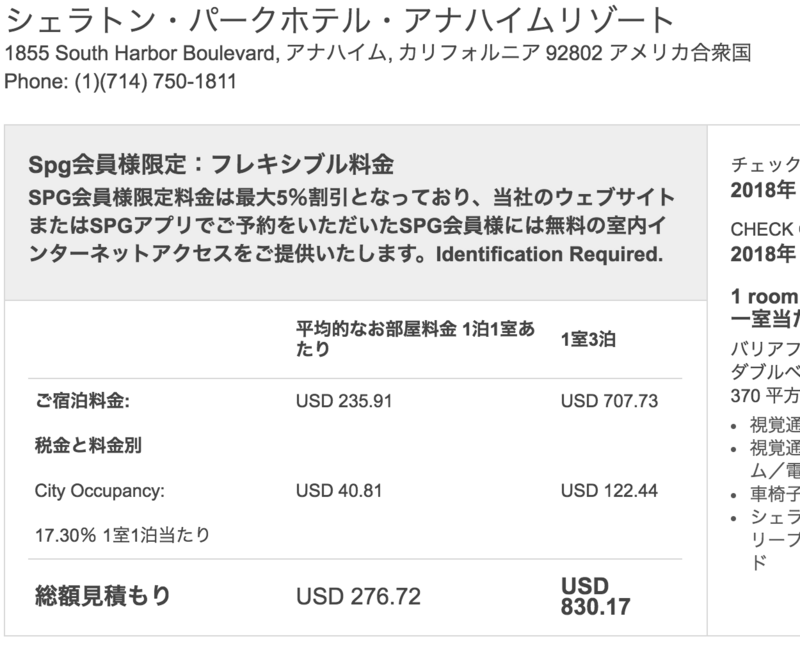
Task: Click the SPG member discount description paragraph
Action: (x=352, y=226)
